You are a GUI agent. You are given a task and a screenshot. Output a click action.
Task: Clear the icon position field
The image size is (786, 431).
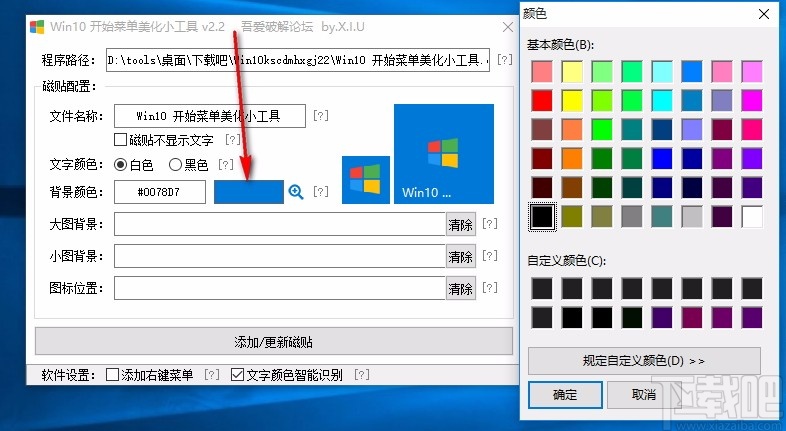(461, 288)
